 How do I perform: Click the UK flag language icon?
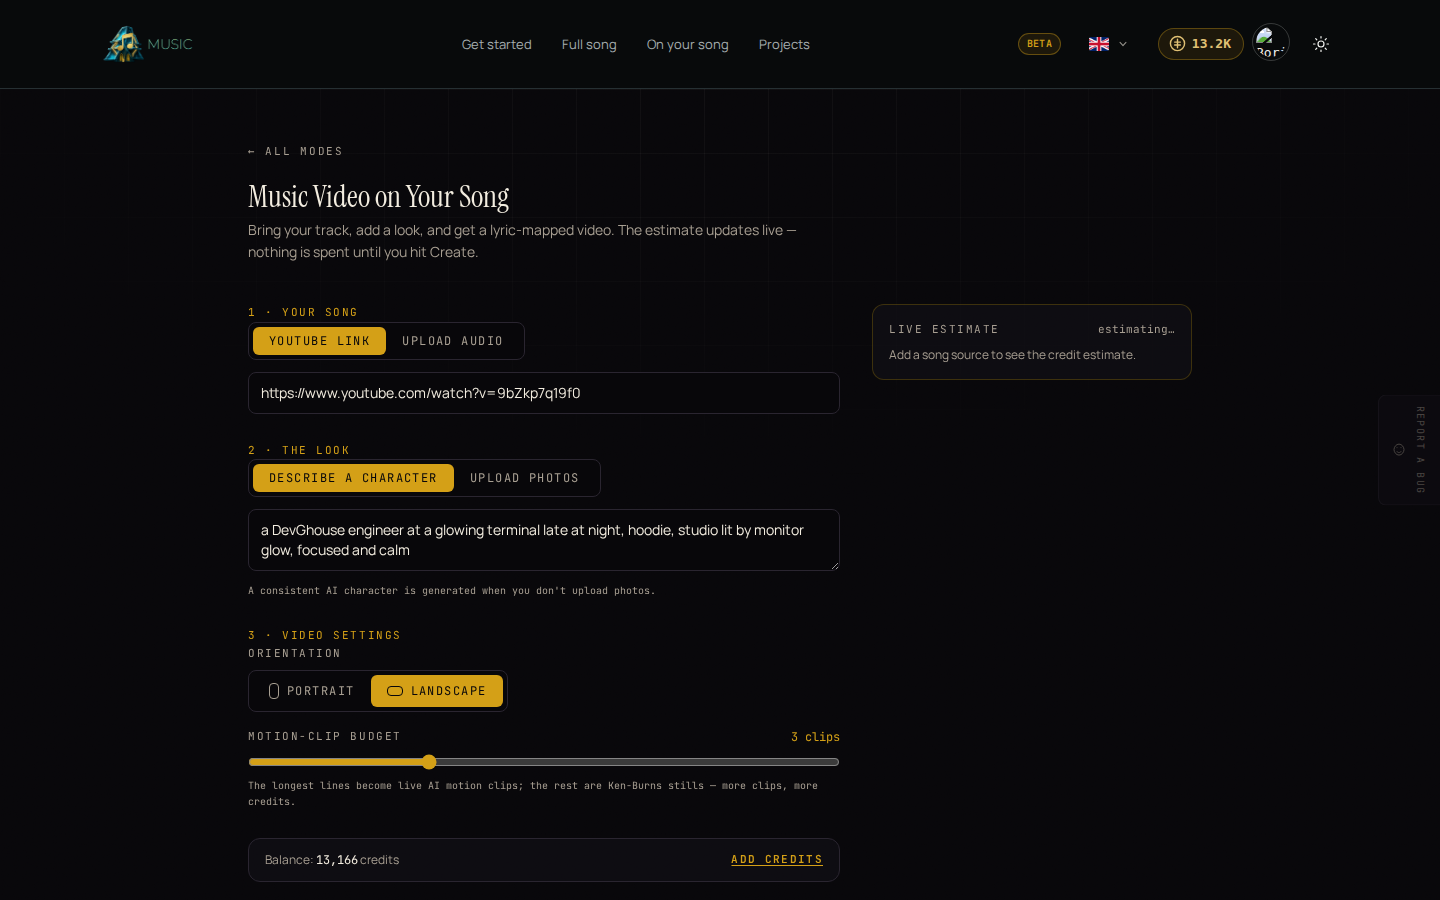pos(1099,44)
